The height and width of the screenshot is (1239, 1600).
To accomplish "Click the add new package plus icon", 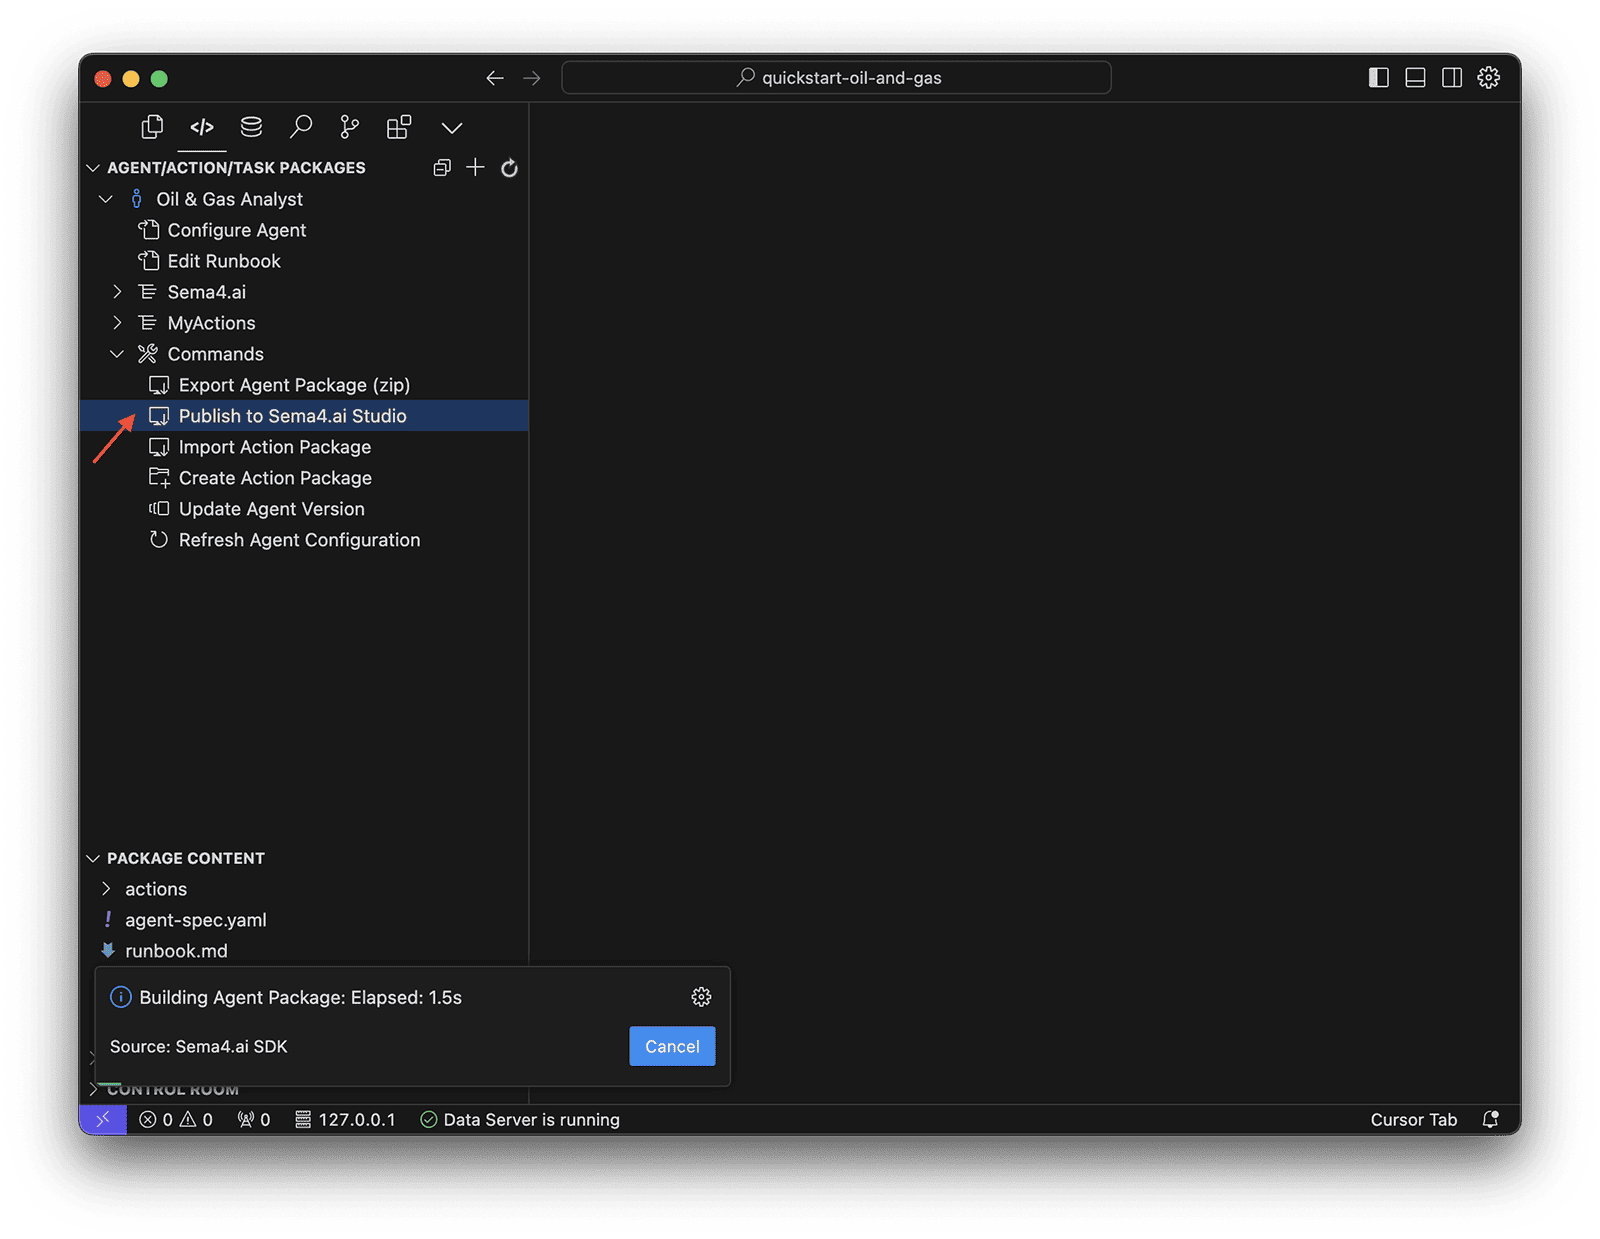I will coord(475,167).
